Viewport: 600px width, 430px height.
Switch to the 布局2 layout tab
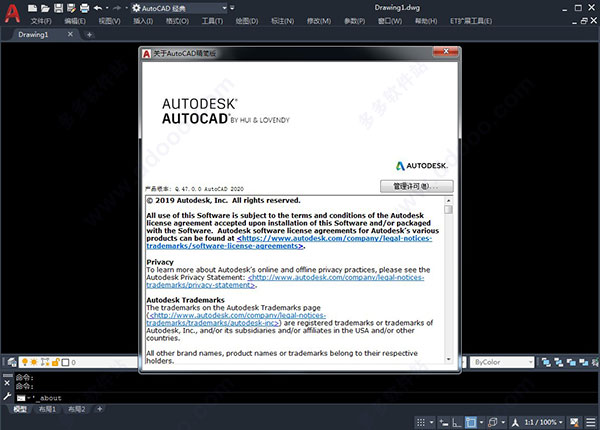pos(77,409)
